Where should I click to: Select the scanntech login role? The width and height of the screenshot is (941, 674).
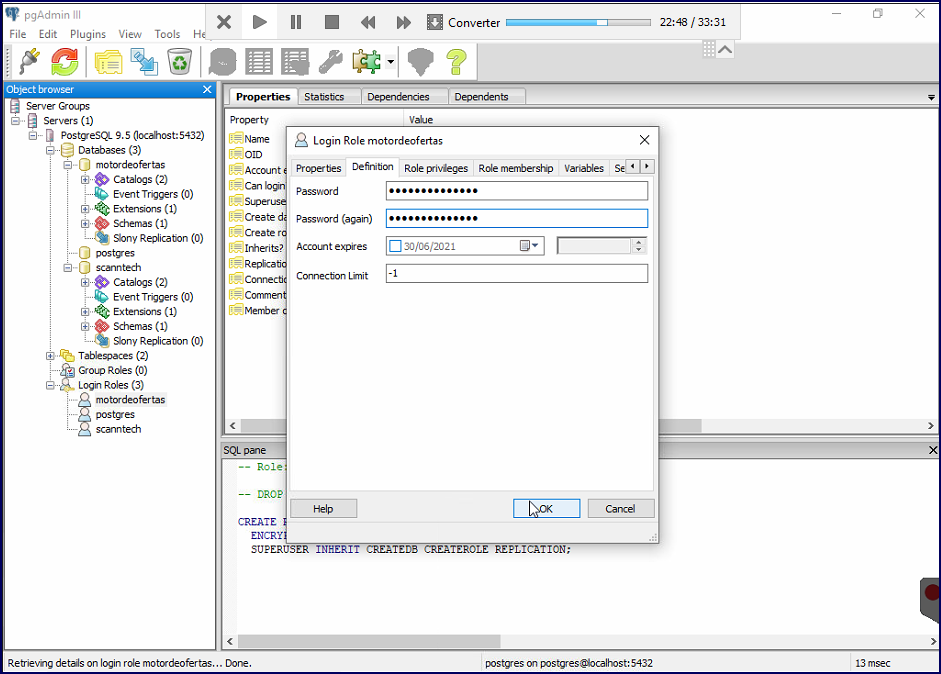point(118,429)
